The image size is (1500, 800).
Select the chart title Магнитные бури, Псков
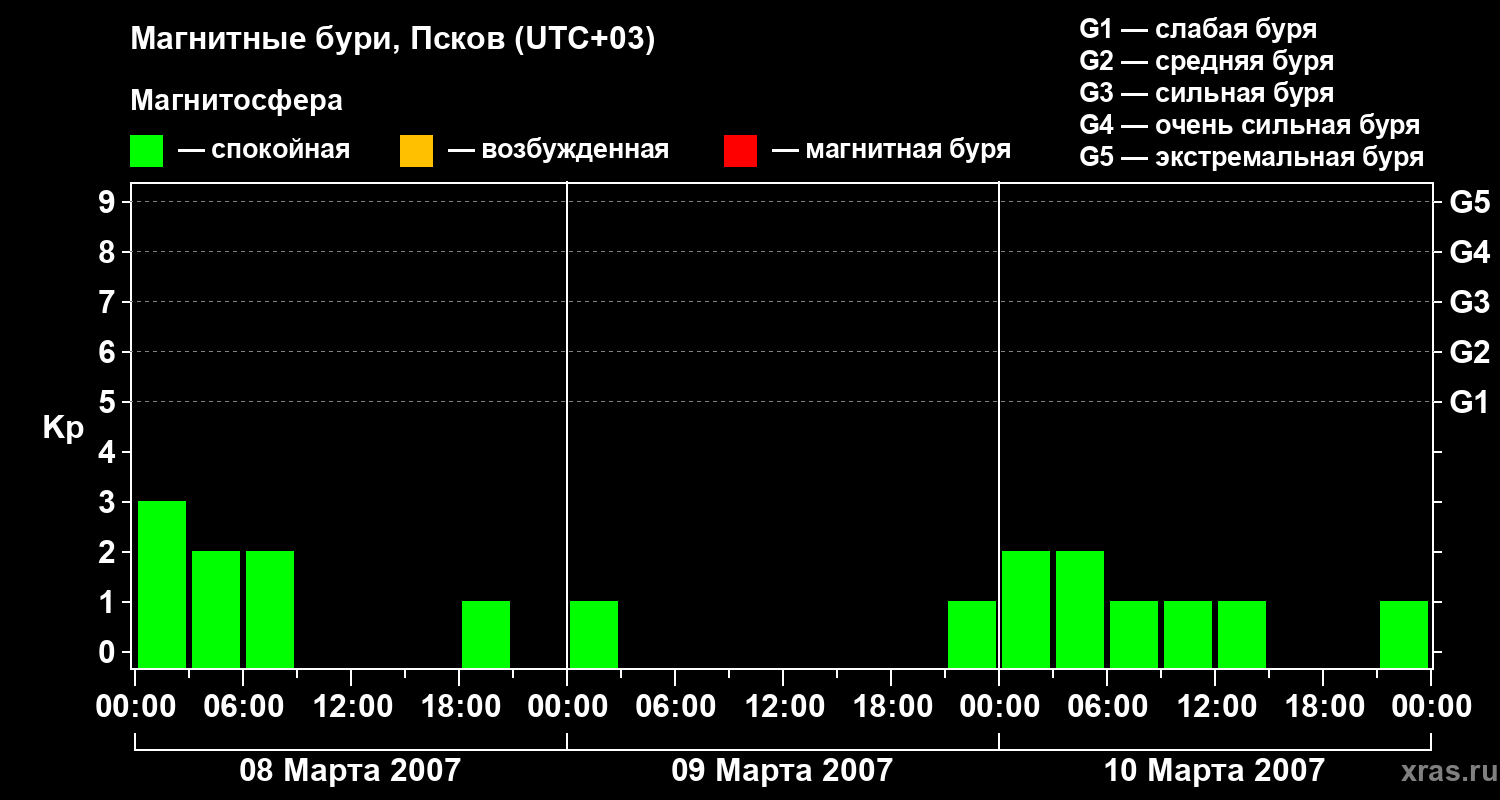[x=393, y=40]
